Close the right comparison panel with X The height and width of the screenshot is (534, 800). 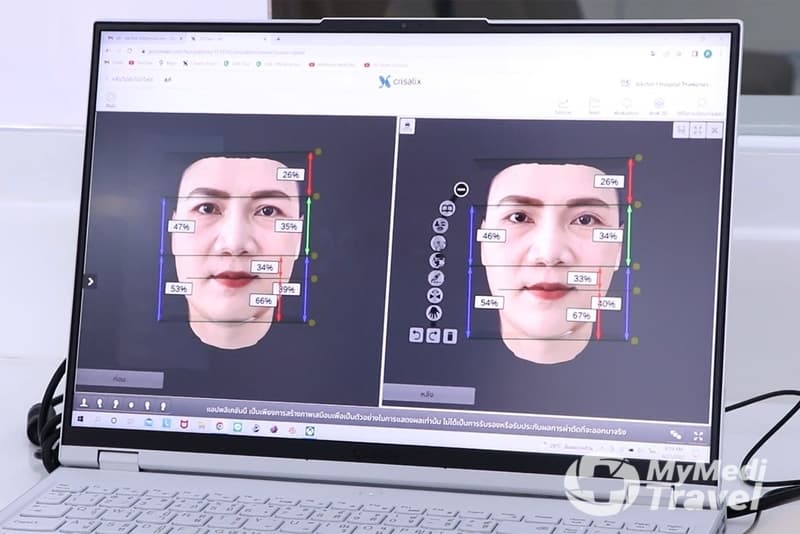click(x=714, y=130)
